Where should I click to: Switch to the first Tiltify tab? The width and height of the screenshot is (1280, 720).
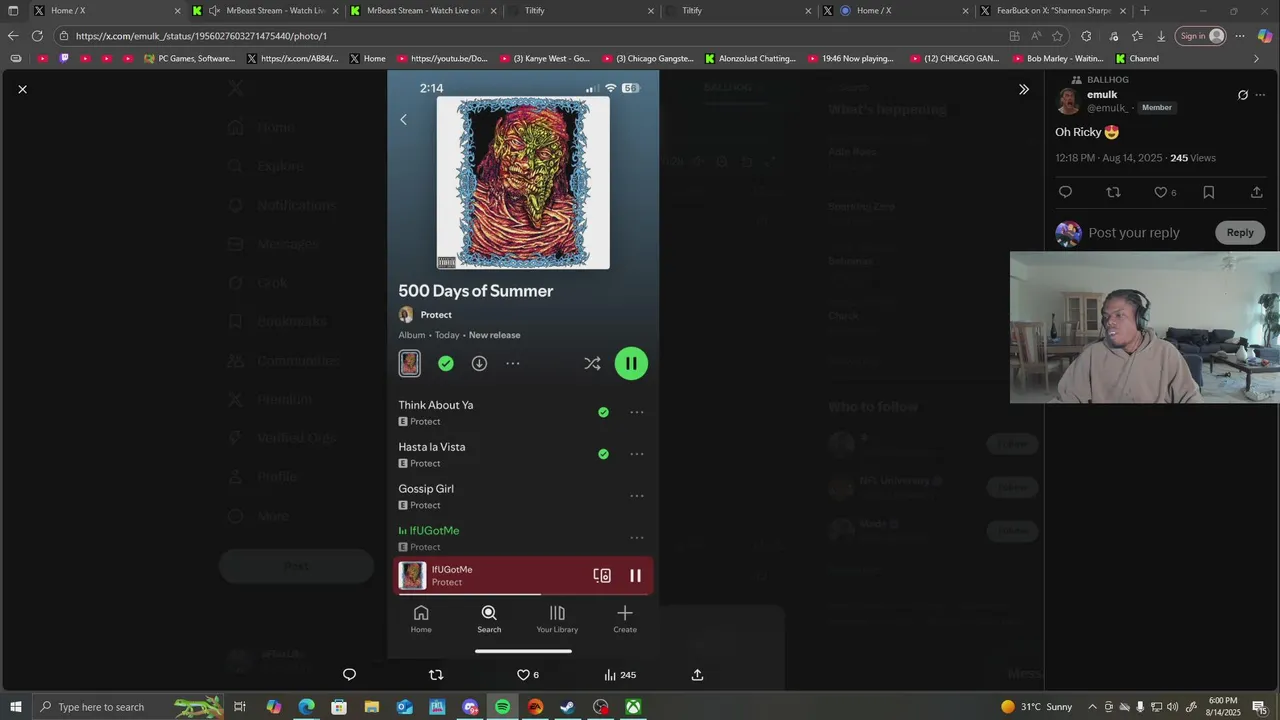coord(581,11)
